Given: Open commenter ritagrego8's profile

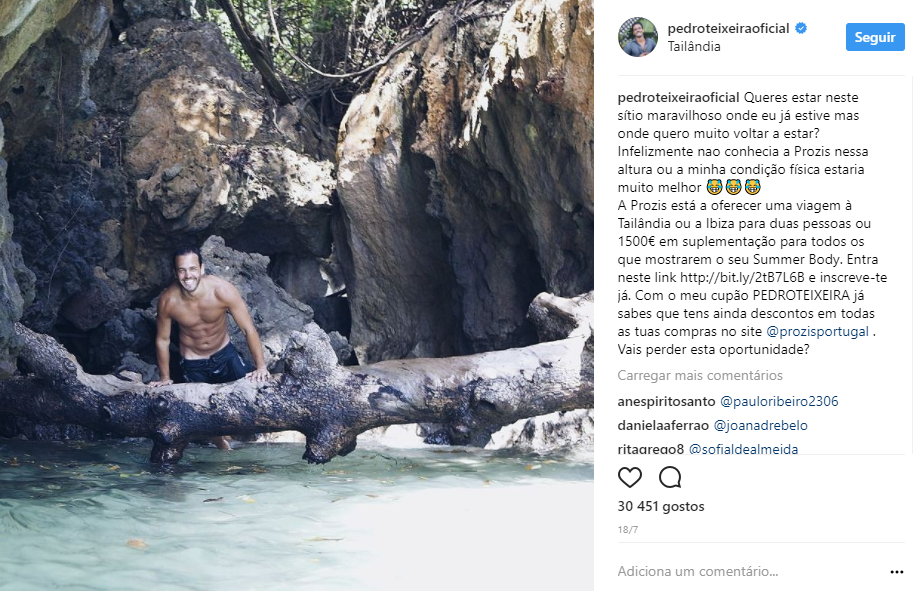Looking at the screenshot, I should point(651,449).
